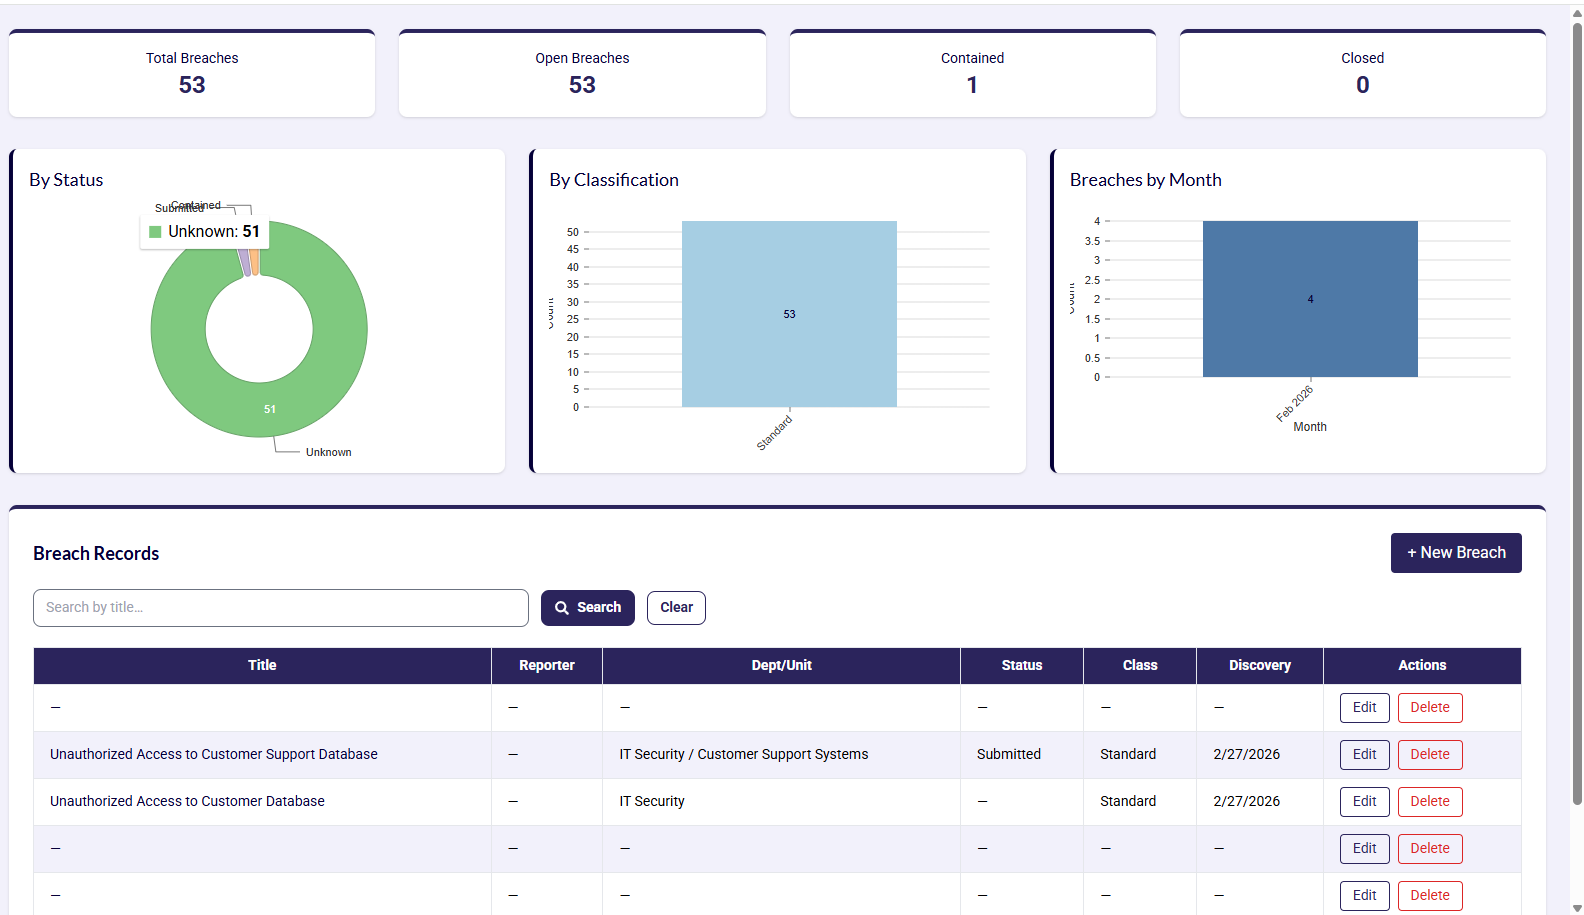The image size is (1584, 915).
Task: Edit the Unauthorized Access to Customer Support Database record
Action: [x=1364, y=755]
